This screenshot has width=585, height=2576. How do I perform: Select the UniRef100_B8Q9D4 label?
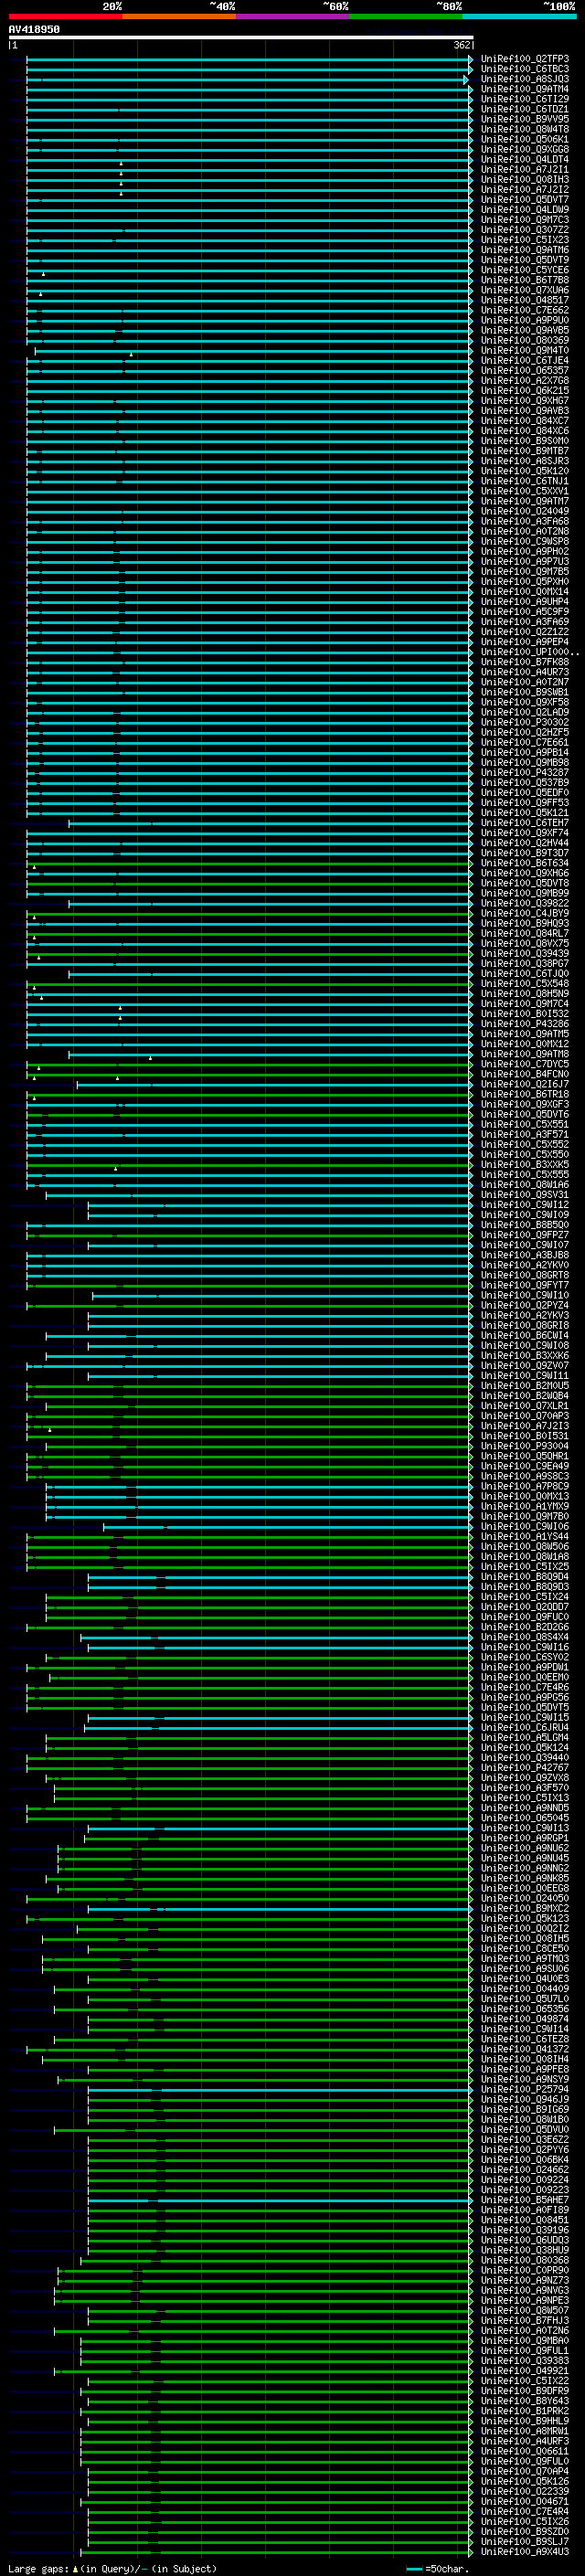tap(525, 1577)
